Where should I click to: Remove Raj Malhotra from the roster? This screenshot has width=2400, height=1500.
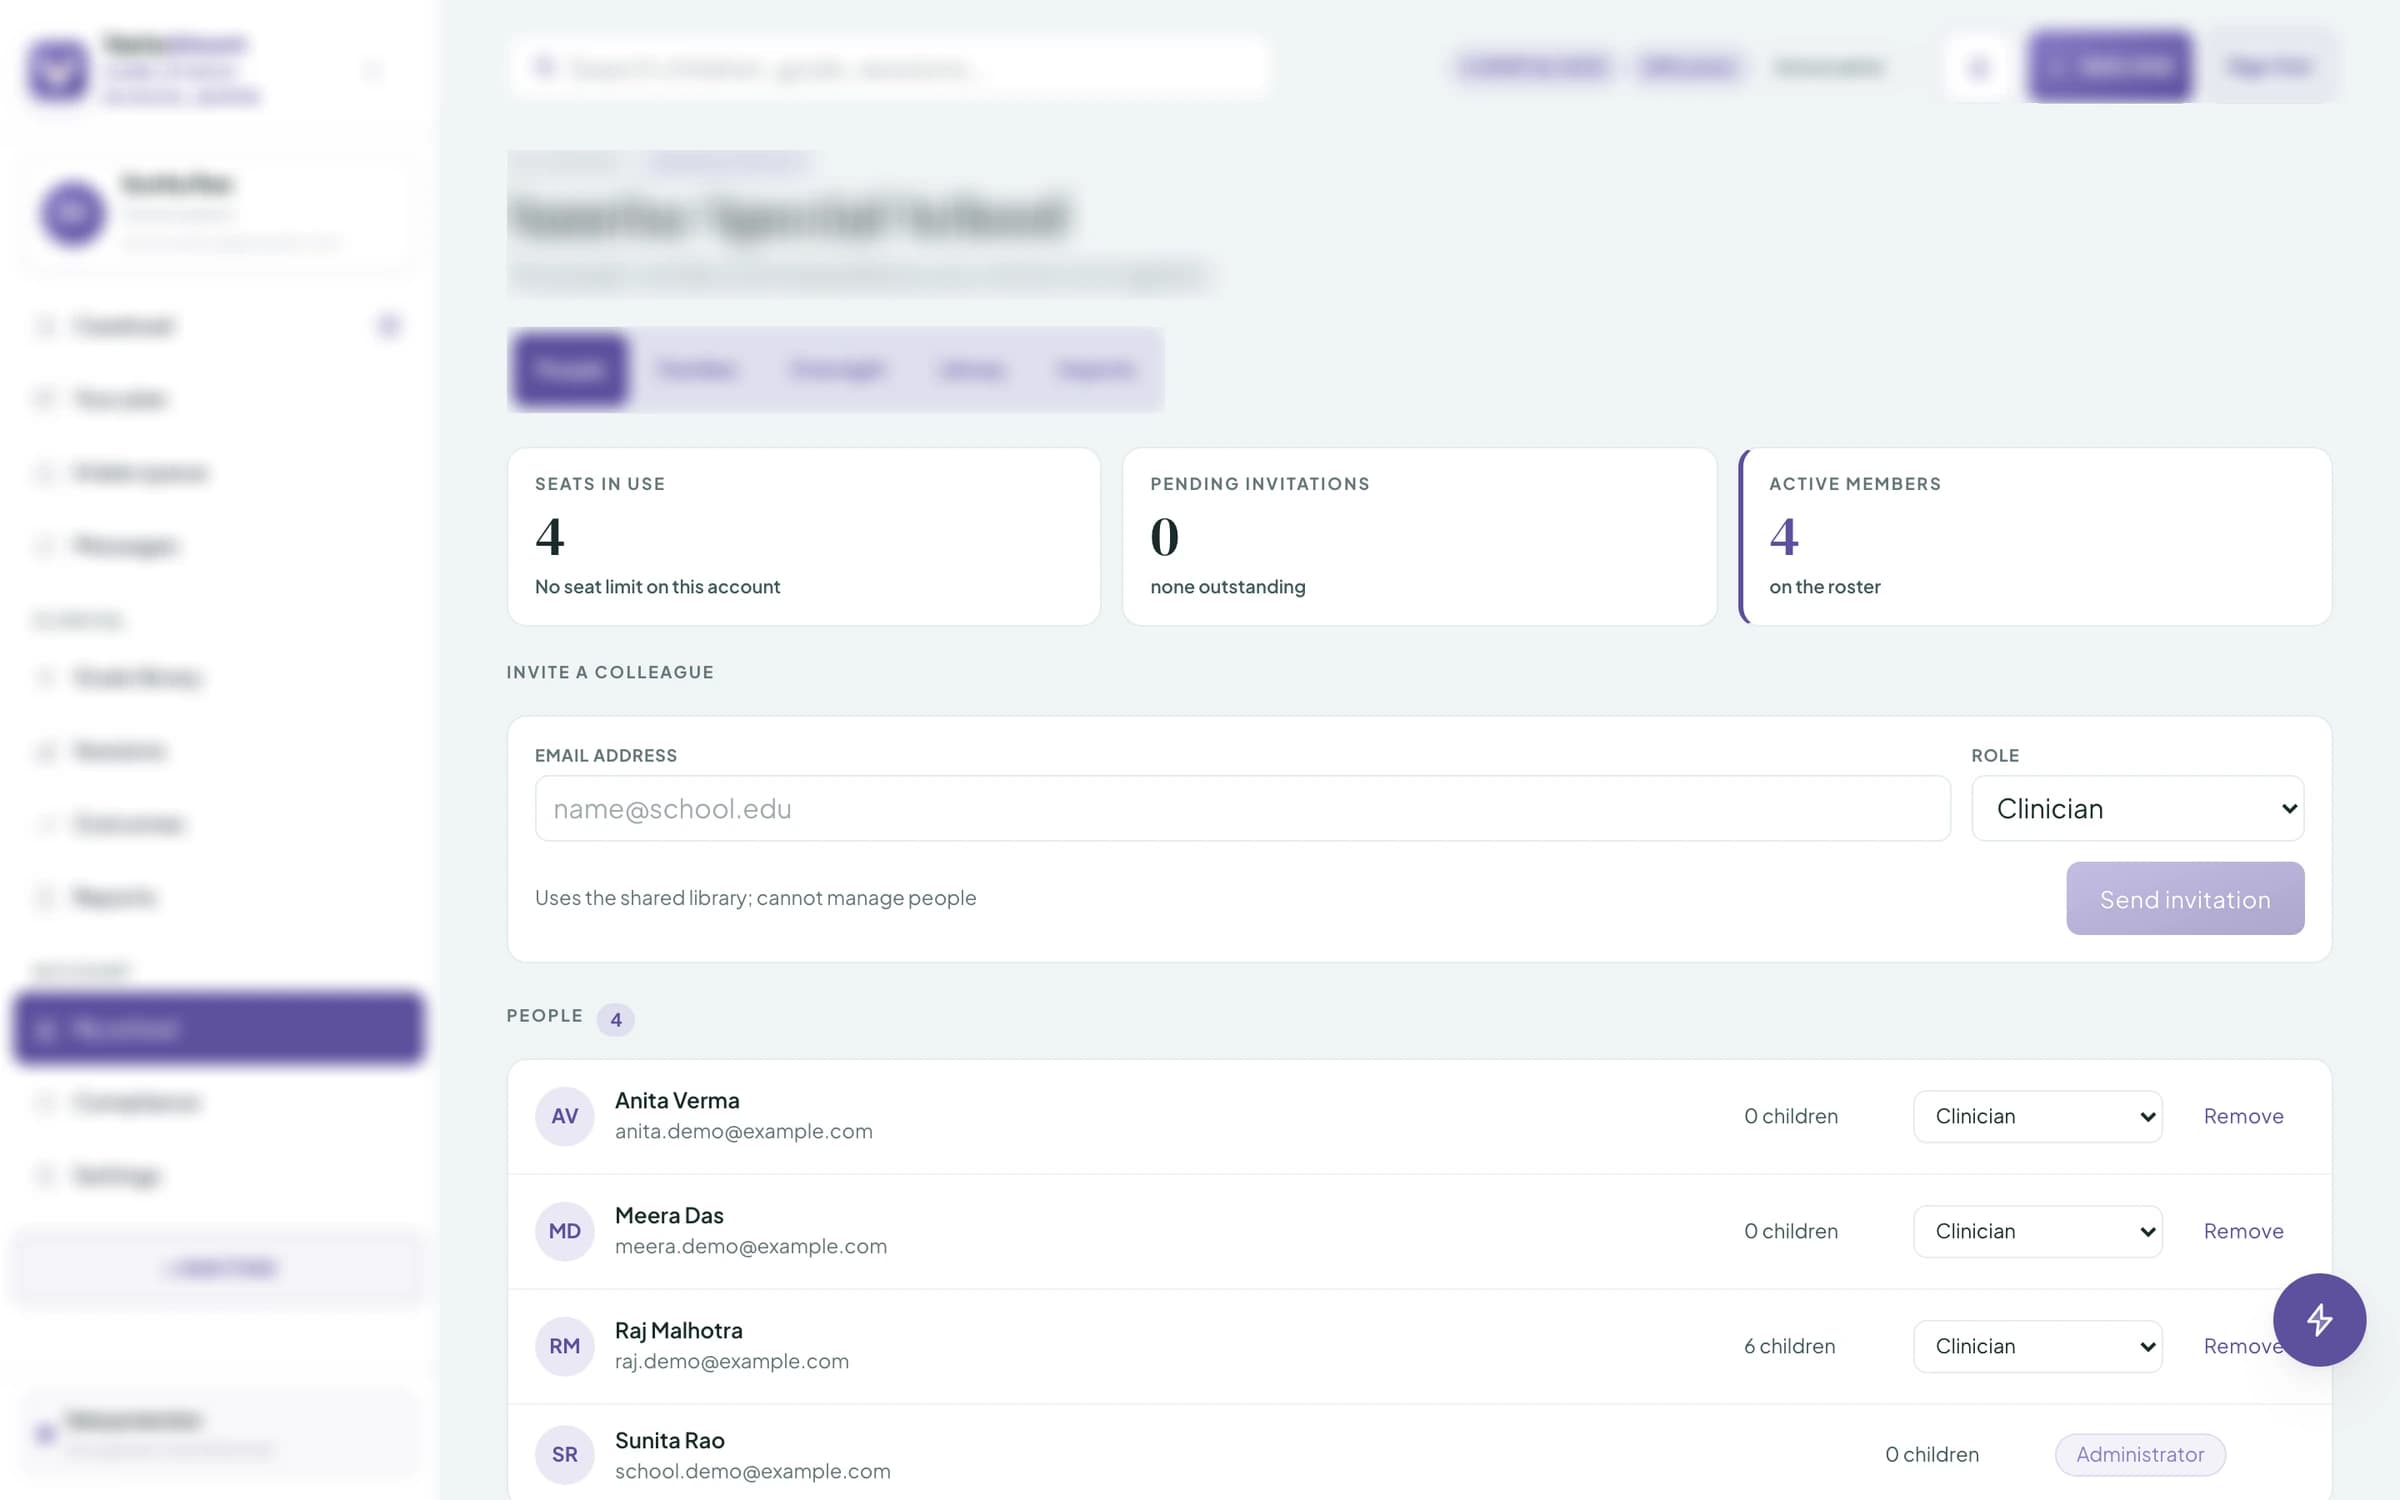[2238, 1346]
